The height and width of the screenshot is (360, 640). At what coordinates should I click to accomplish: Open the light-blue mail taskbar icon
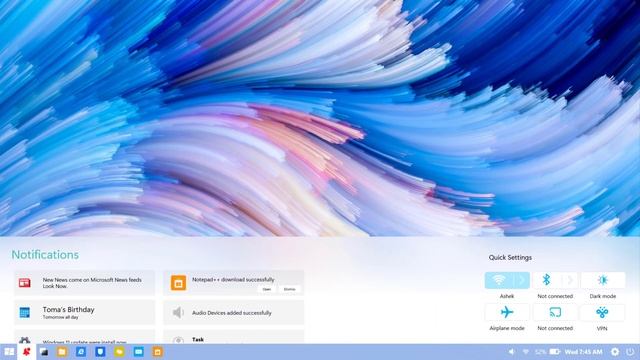pyautogui.click(x=138, y=352)
